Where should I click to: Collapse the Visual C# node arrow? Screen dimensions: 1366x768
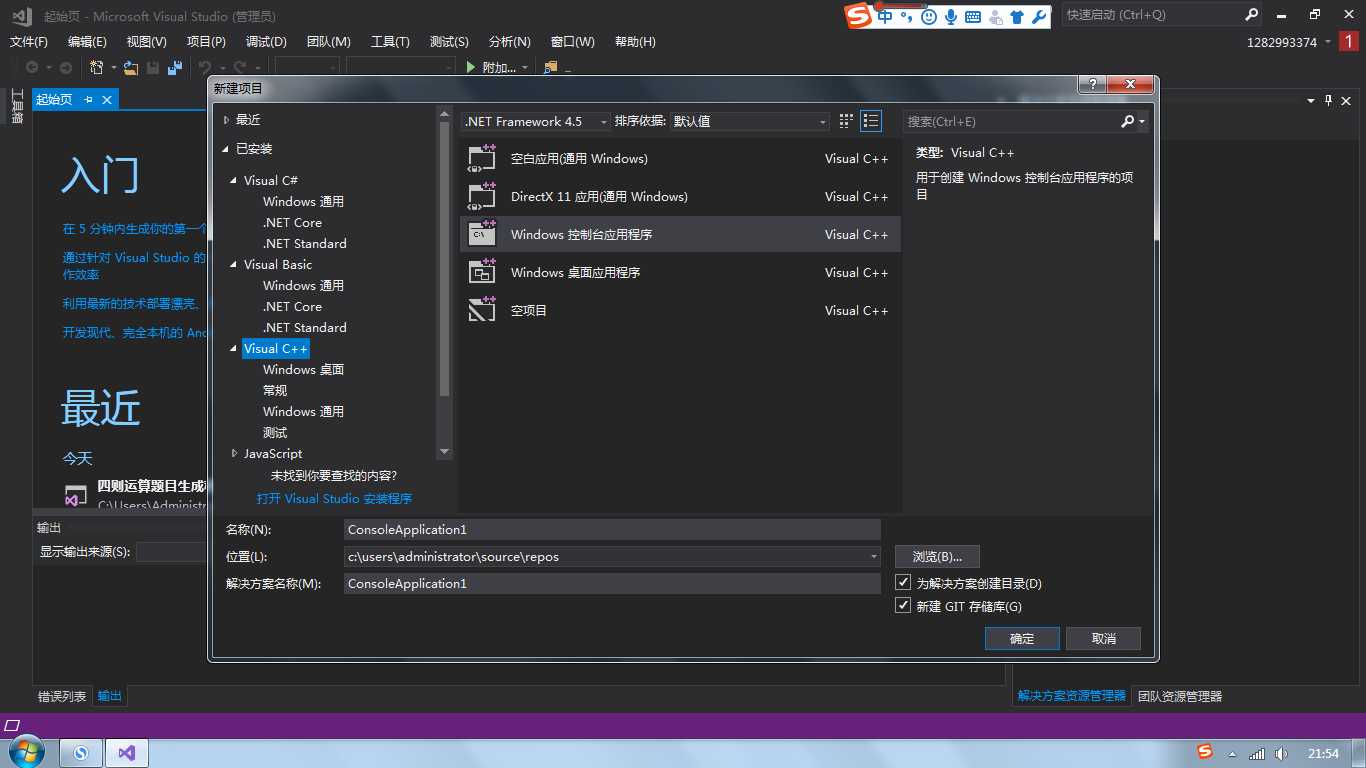click(235, 181)
